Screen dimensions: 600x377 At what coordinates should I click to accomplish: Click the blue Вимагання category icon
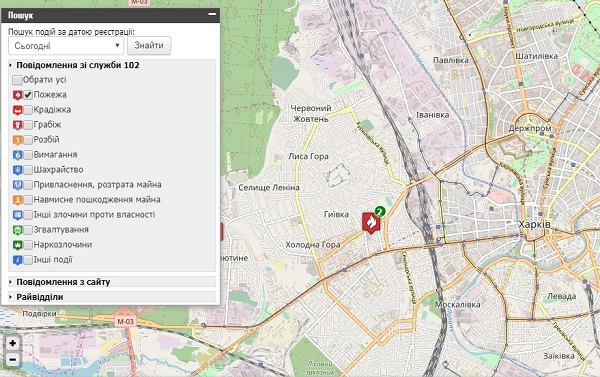pyautogui.click(x=18, y=155)
